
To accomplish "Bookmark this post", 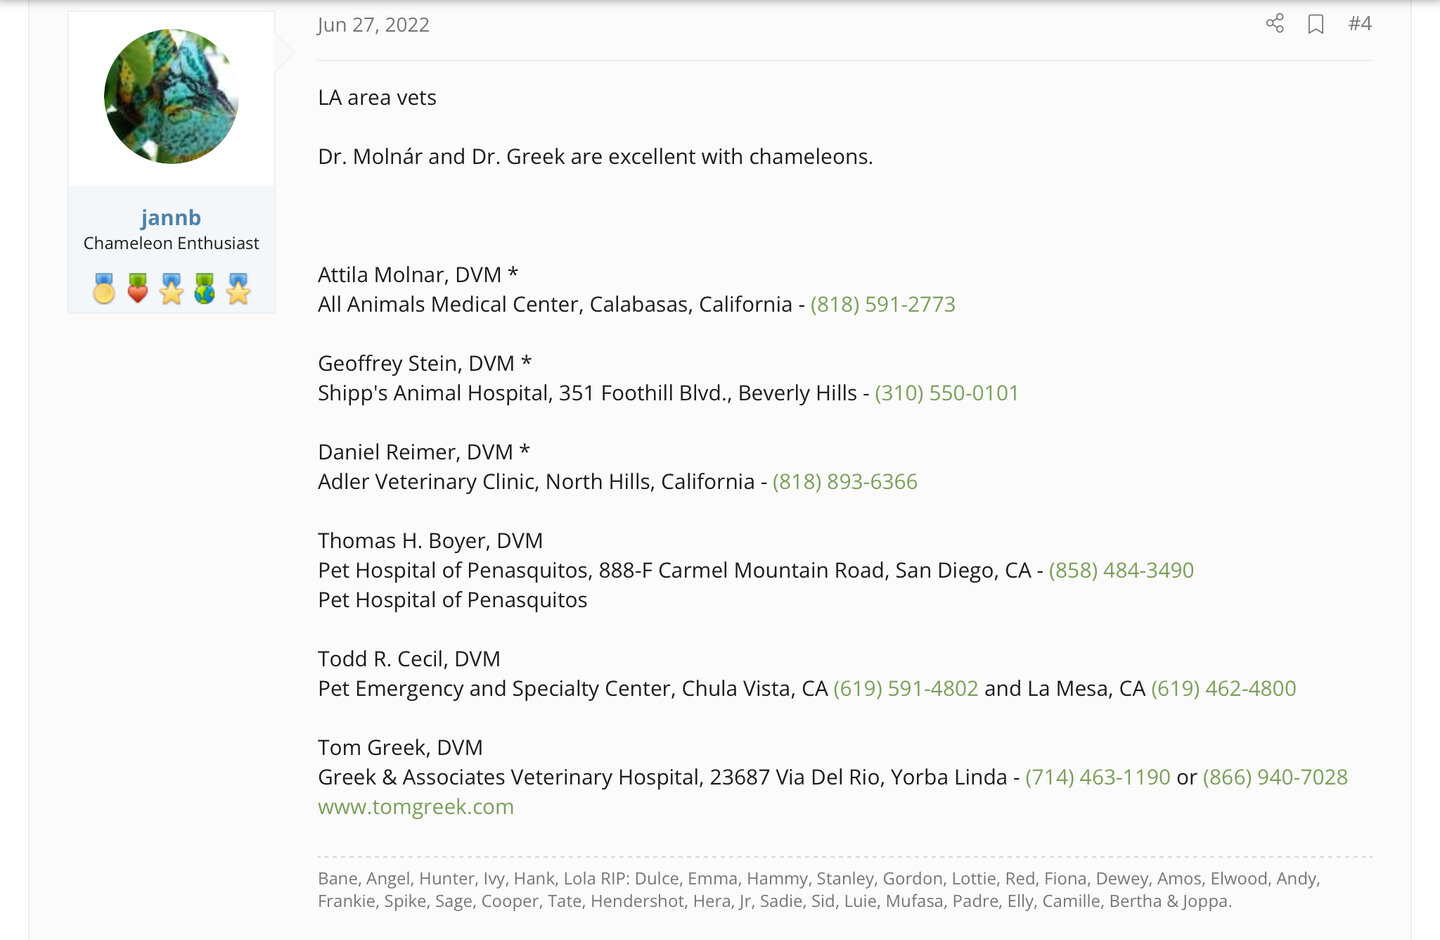I will 1316,24.
